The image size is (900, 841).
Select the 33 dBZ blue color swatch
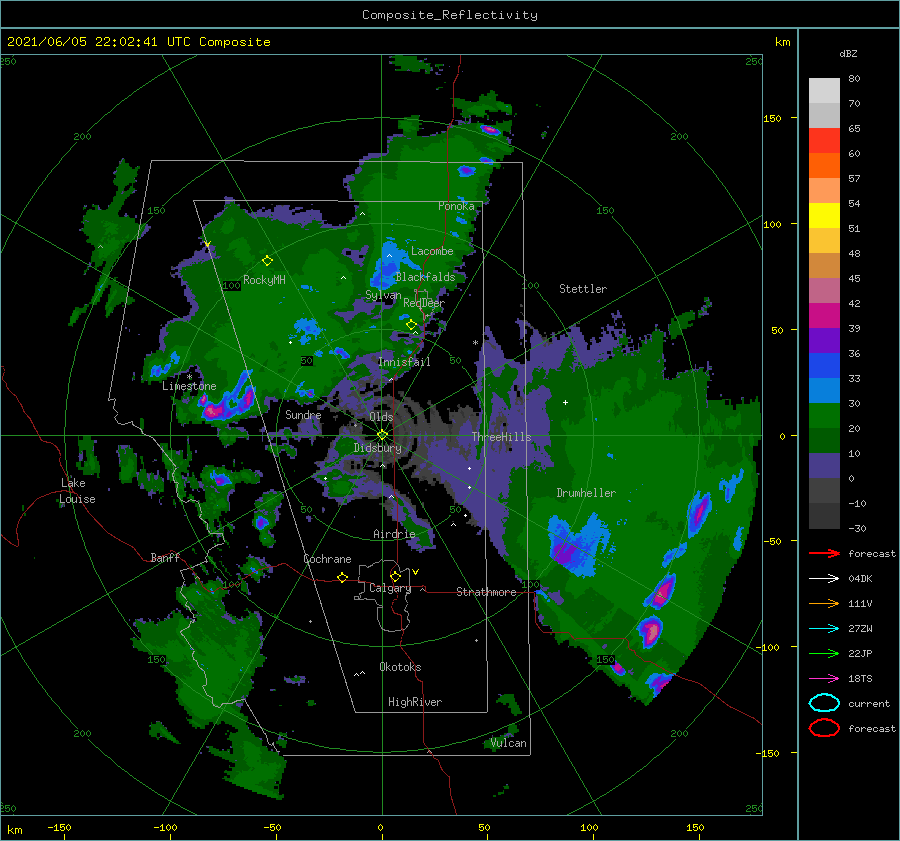(x=824, y=390)
